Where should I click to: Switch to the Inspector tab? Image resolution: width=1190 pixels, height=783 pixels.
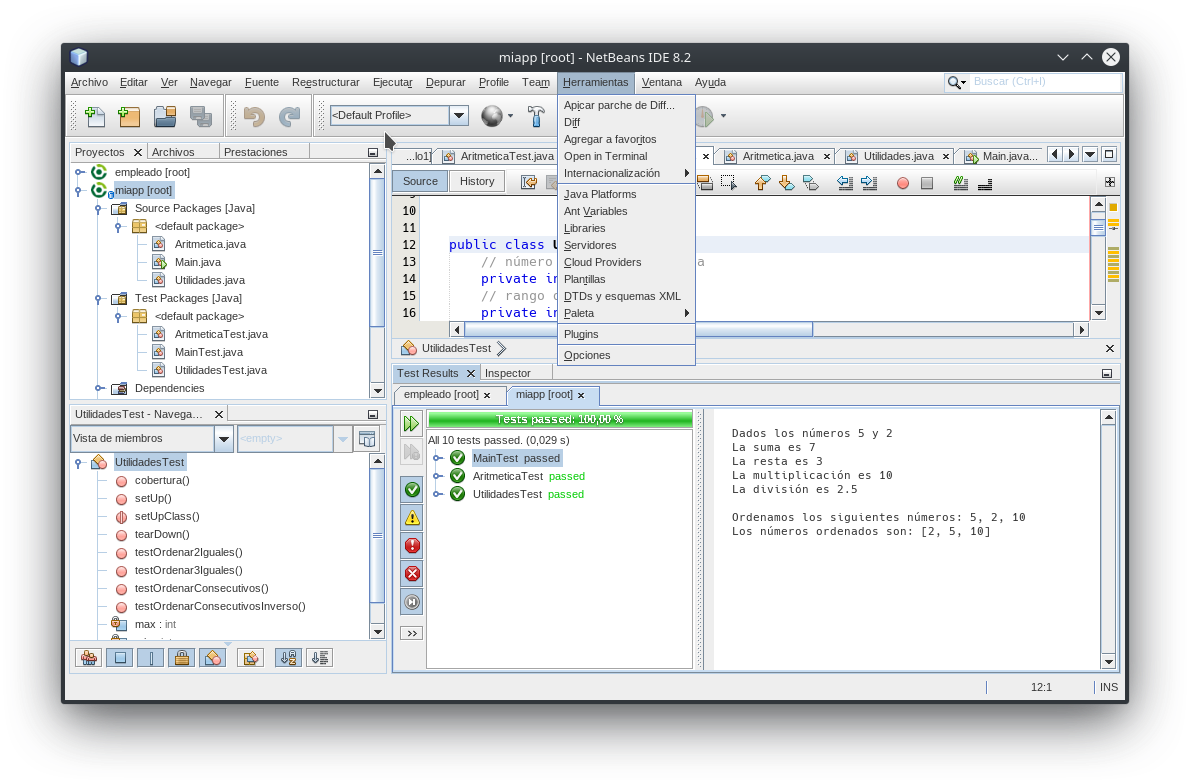click(x=508, y=373)
